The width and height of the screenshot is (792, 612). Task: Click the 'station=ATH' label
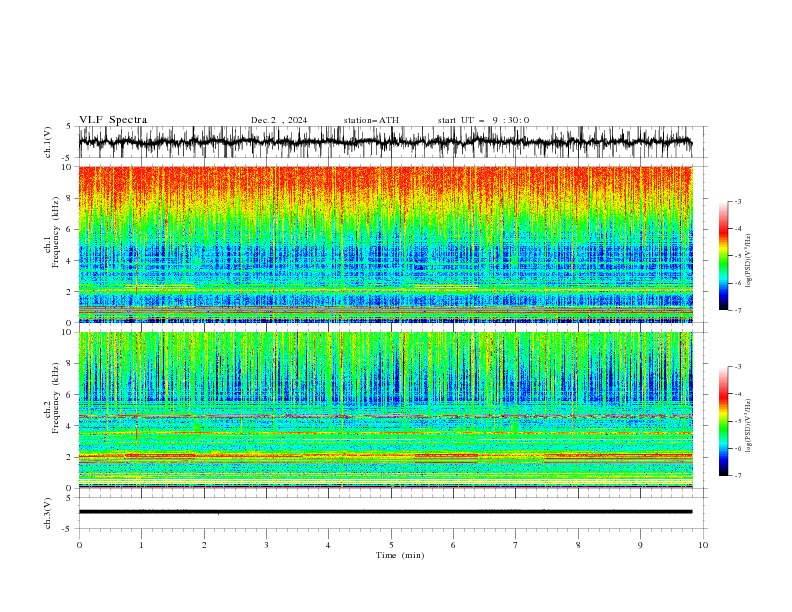pos(371,120)
